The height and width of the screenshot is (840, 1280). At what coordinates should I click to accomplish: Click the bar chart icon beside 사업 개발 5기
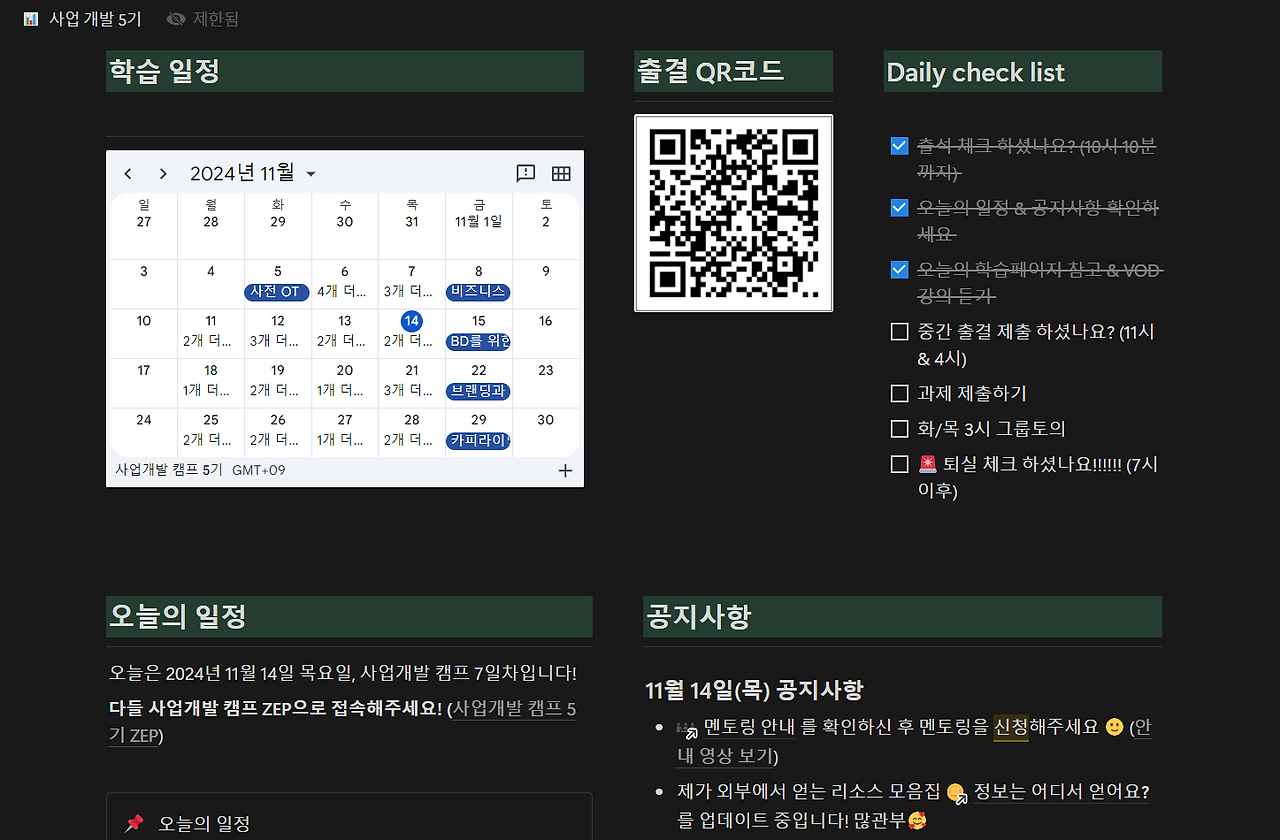31,19
